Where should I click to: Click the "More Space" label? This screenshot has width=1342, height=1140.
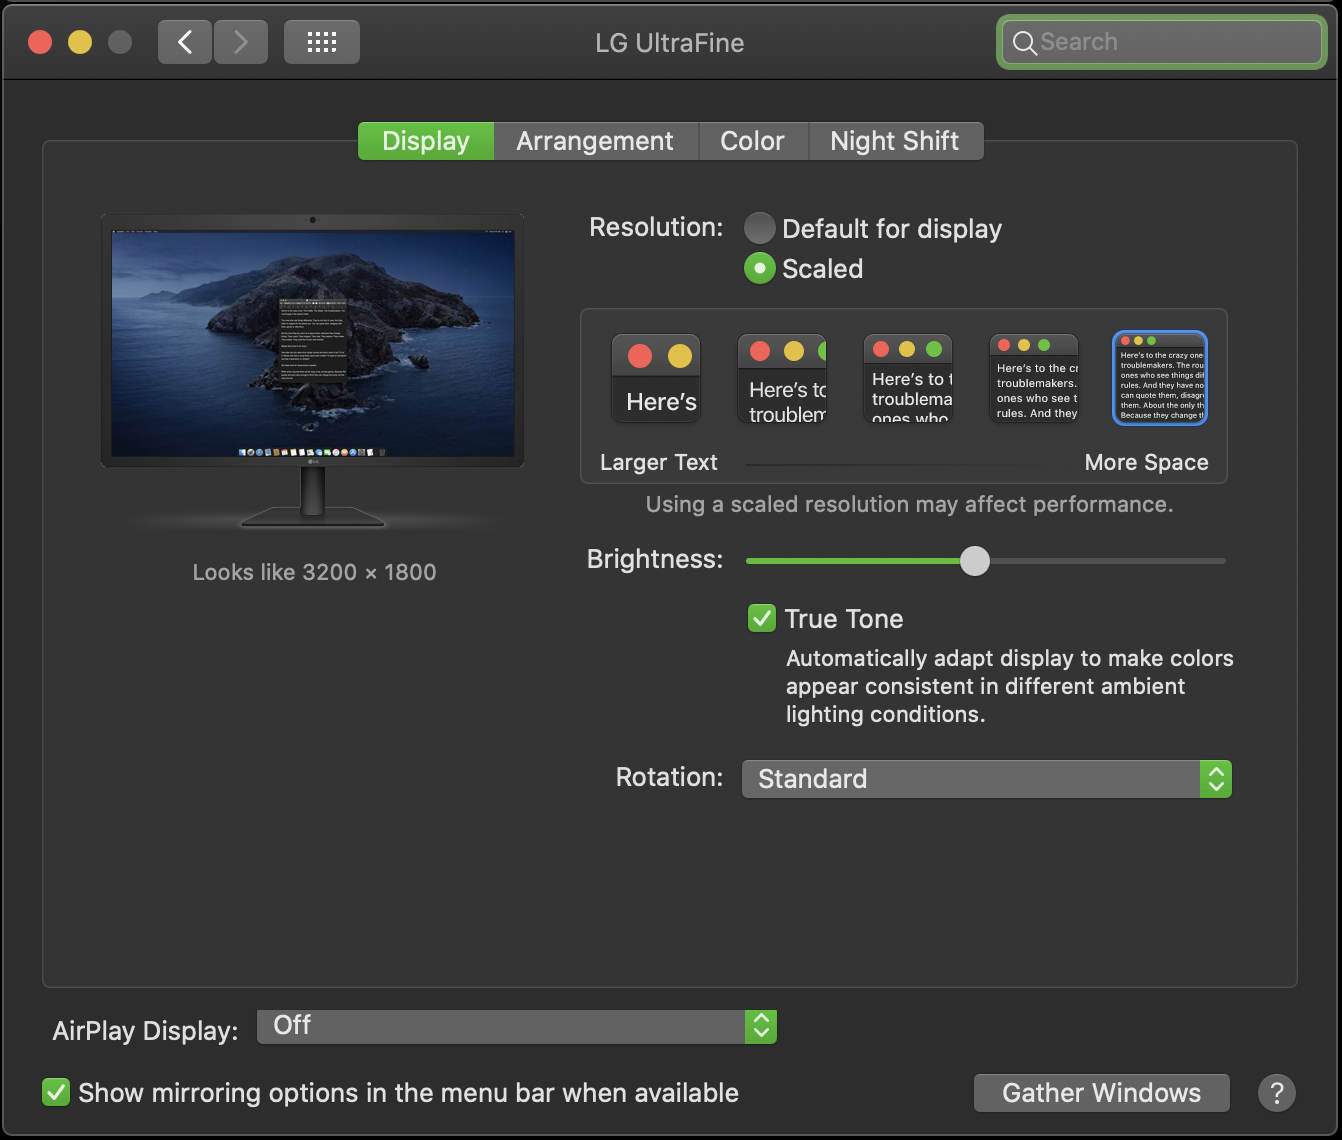[x=1147, y=462]
